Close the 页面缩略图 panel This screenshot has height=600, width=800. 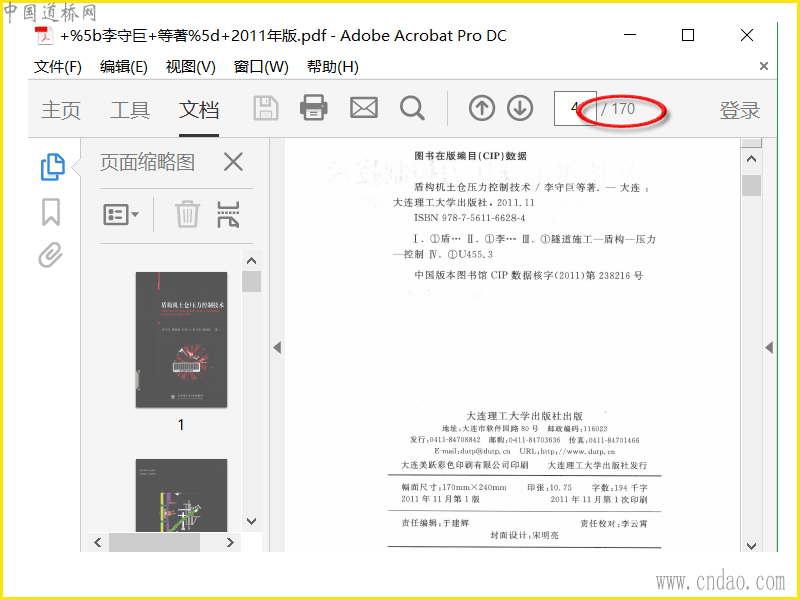point(233,162)
